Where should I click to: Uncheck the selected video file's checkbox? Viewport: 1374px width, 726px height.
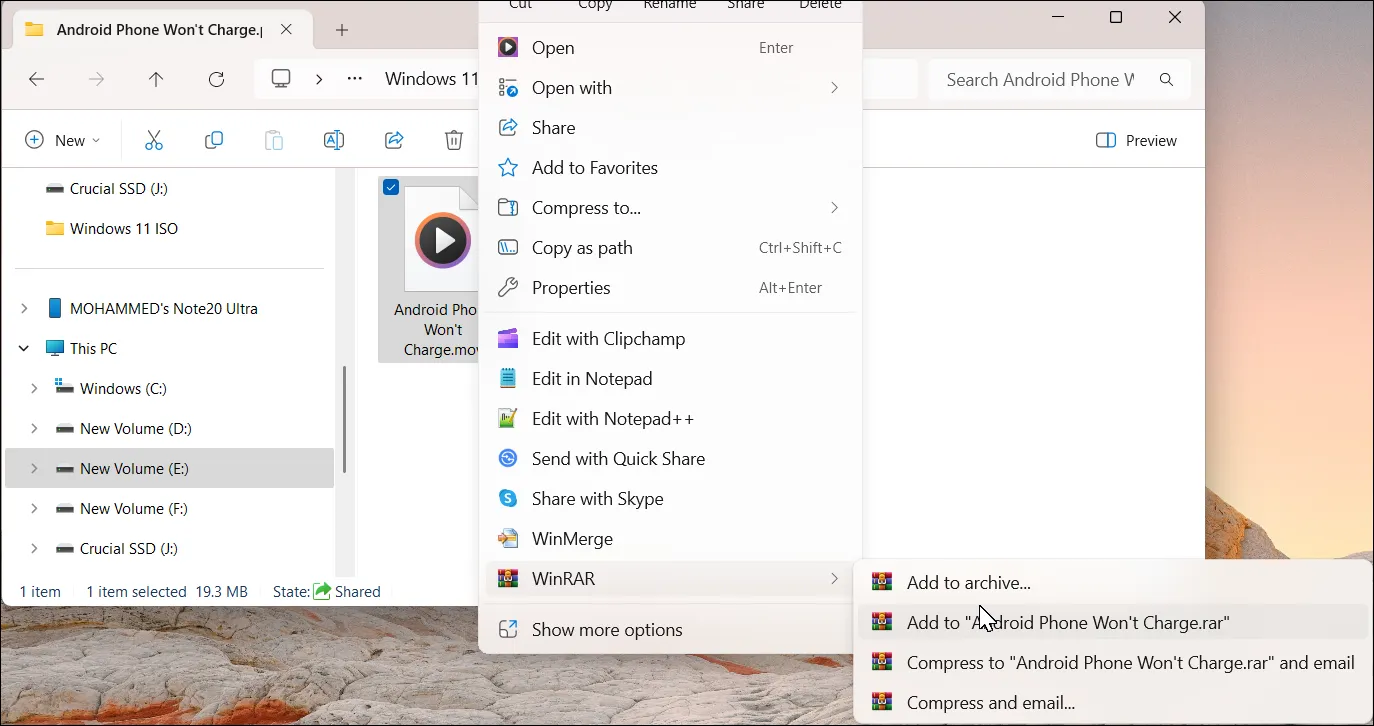390,187
